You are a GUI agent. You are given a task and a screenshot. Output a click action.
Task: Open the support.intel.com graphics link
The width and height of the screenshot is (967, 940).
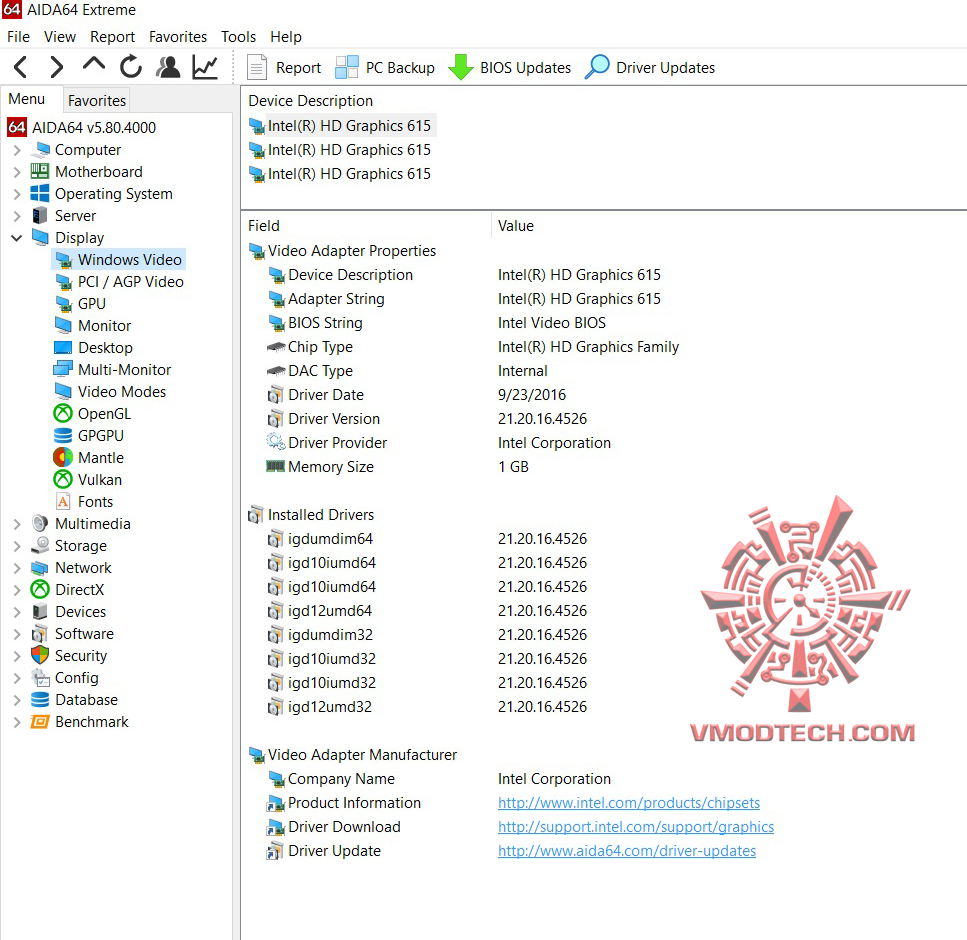(636, 827)
